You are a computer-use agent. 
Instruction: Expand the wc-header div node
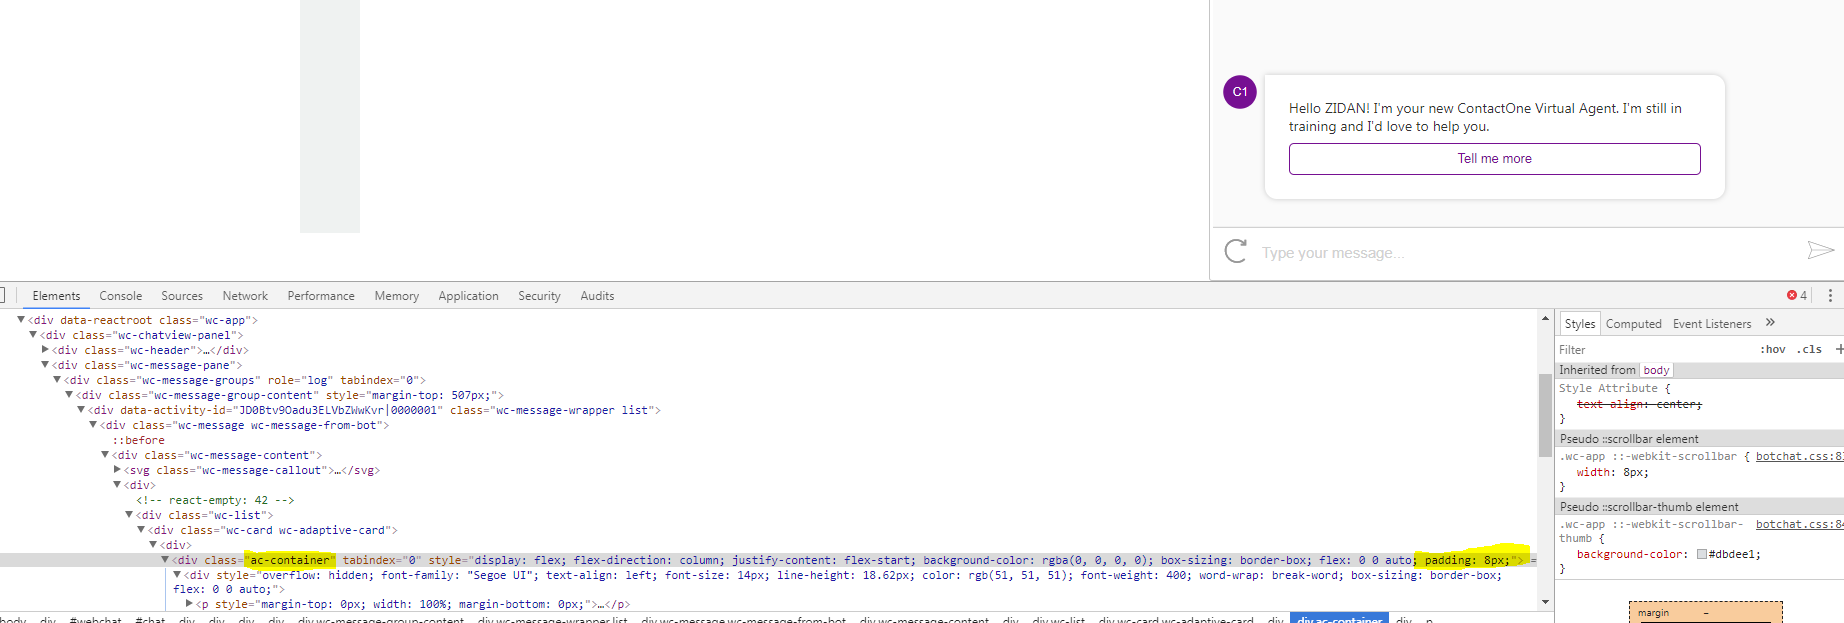45,350
